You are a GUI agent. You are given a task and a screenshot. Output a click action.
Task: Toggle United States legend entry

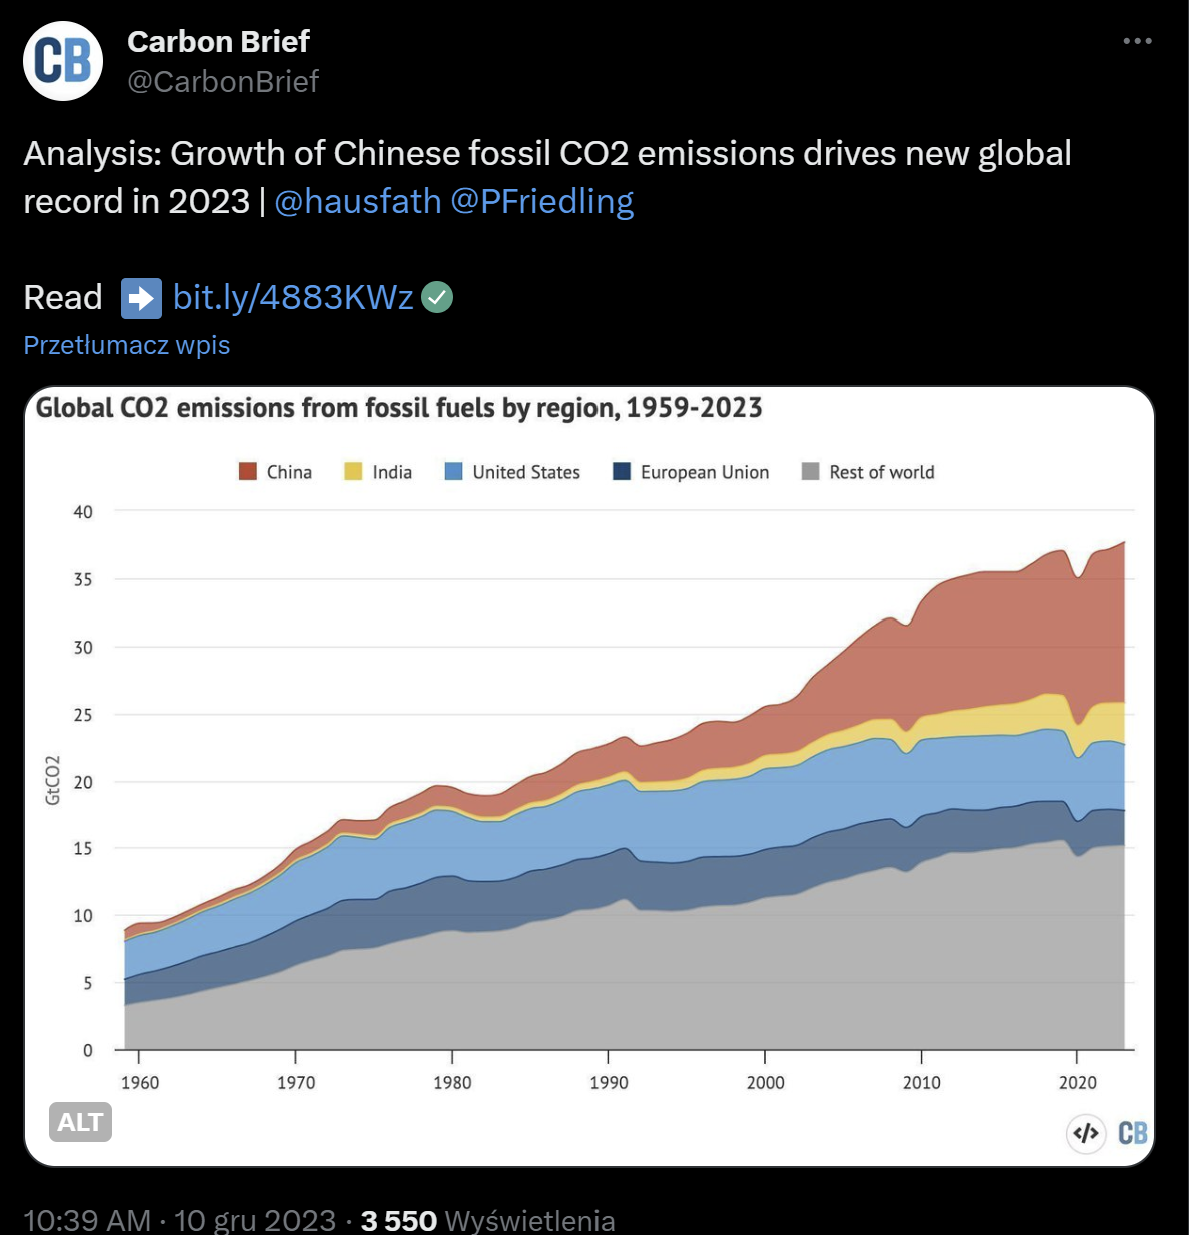pos(512,472)
